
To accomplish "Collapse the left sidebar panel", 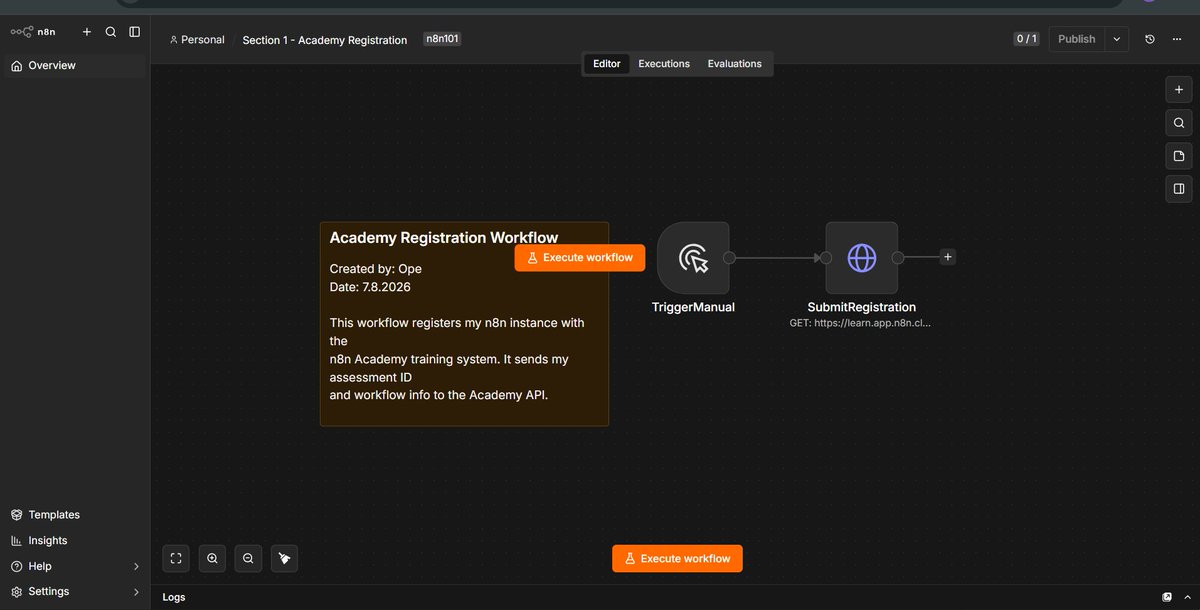I will coord(135,32).
